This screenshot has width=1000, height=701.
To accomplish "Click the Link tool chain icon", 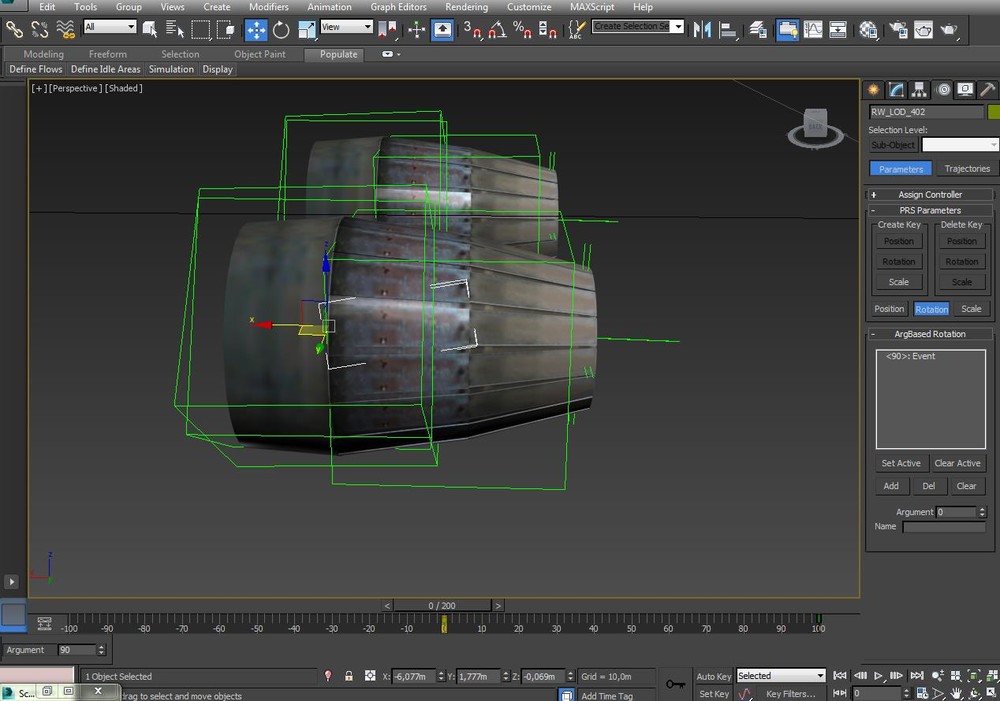I will [14, 30].
